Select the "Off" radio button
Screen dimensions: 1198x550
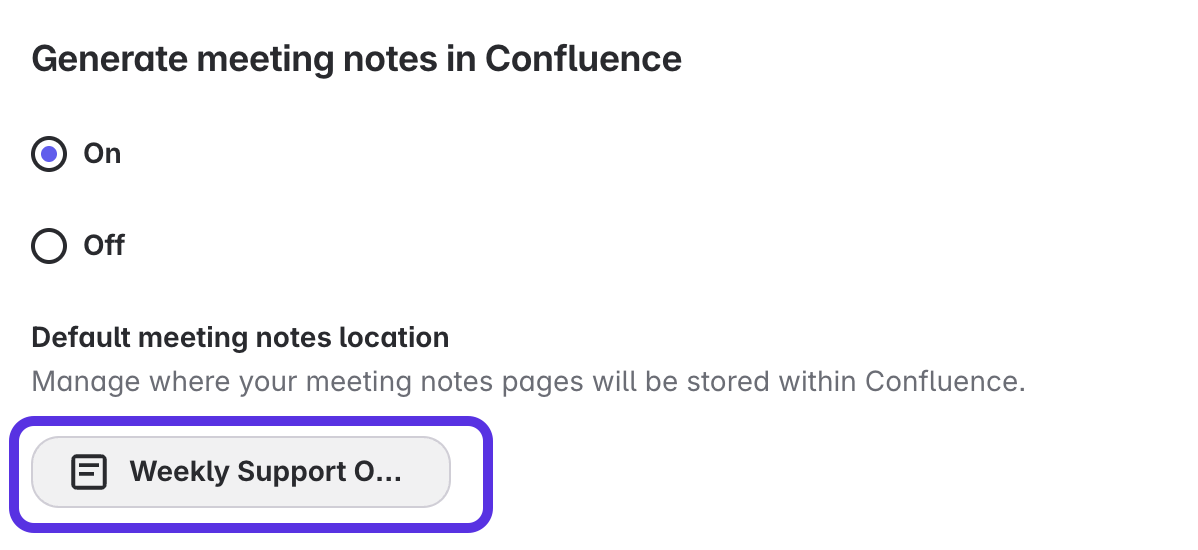click(x=49, y=246)
